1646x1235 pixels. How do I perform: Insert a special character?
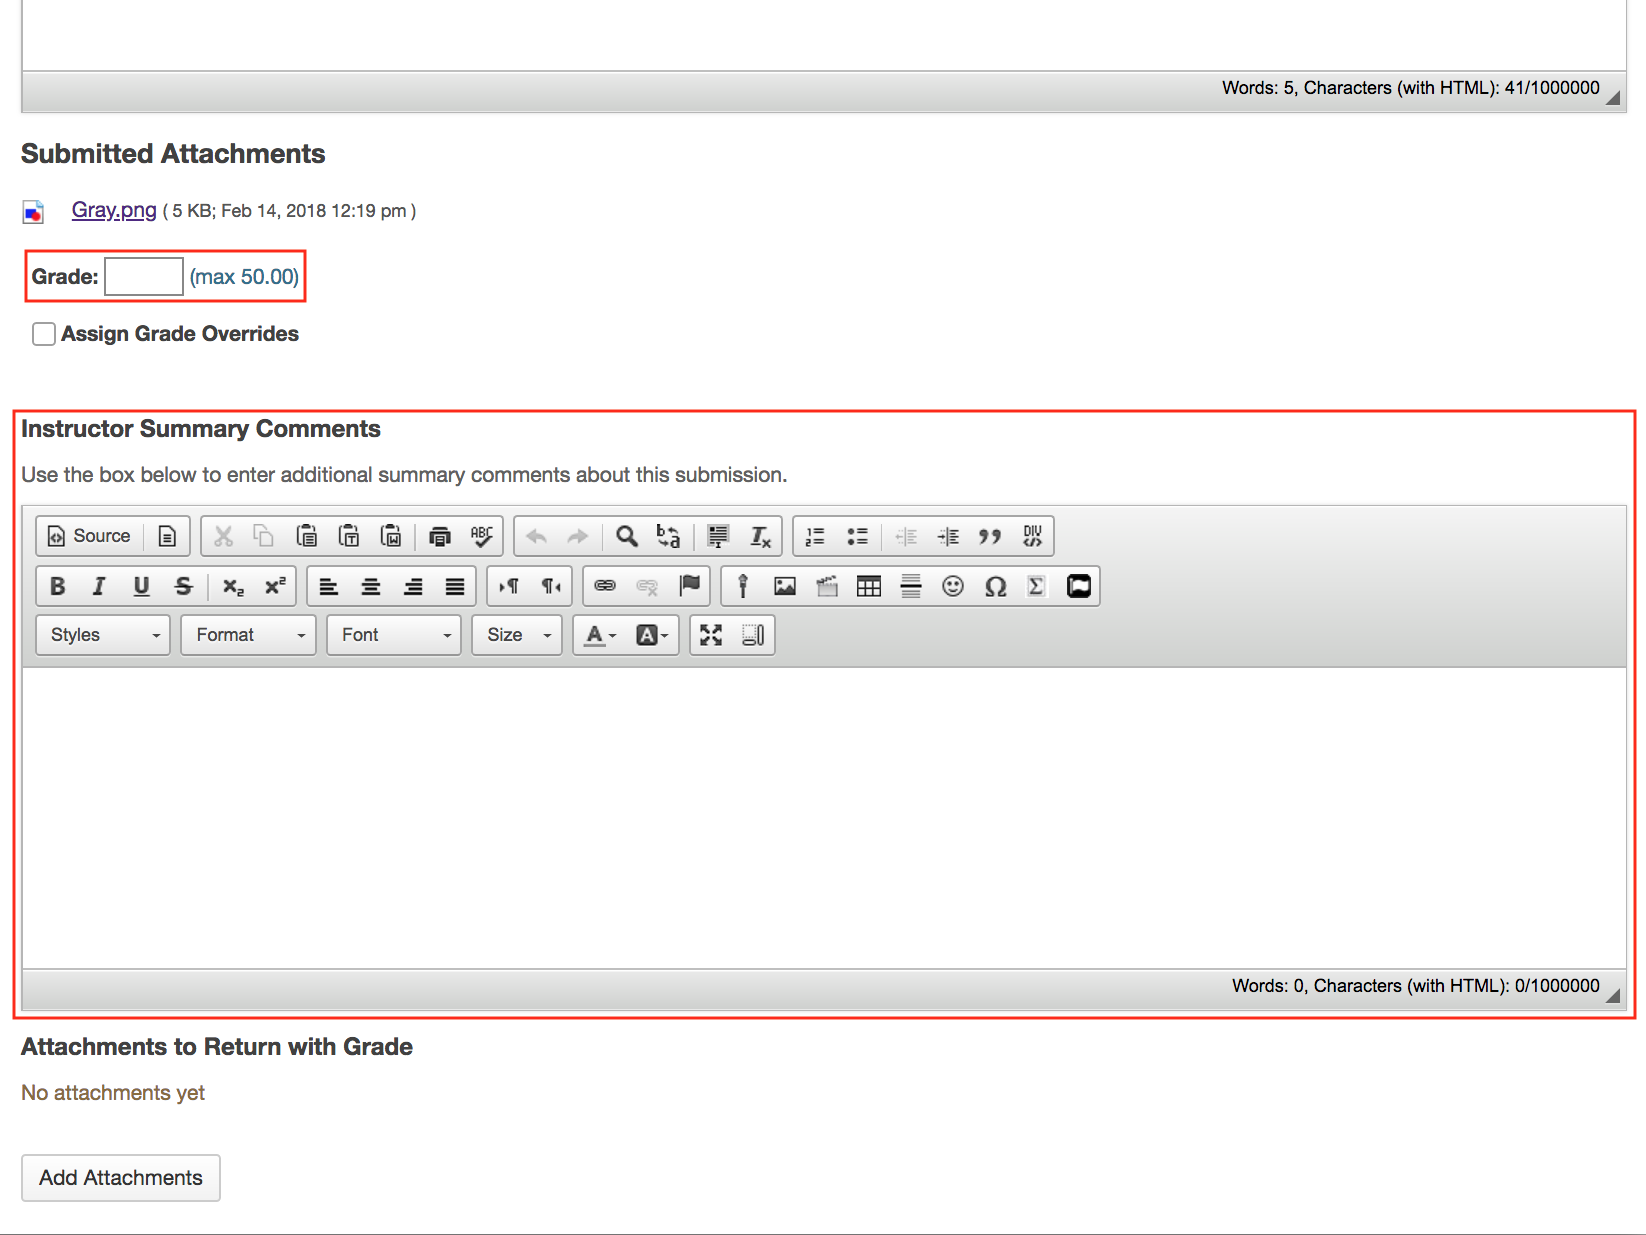click(x=995, y=586)
